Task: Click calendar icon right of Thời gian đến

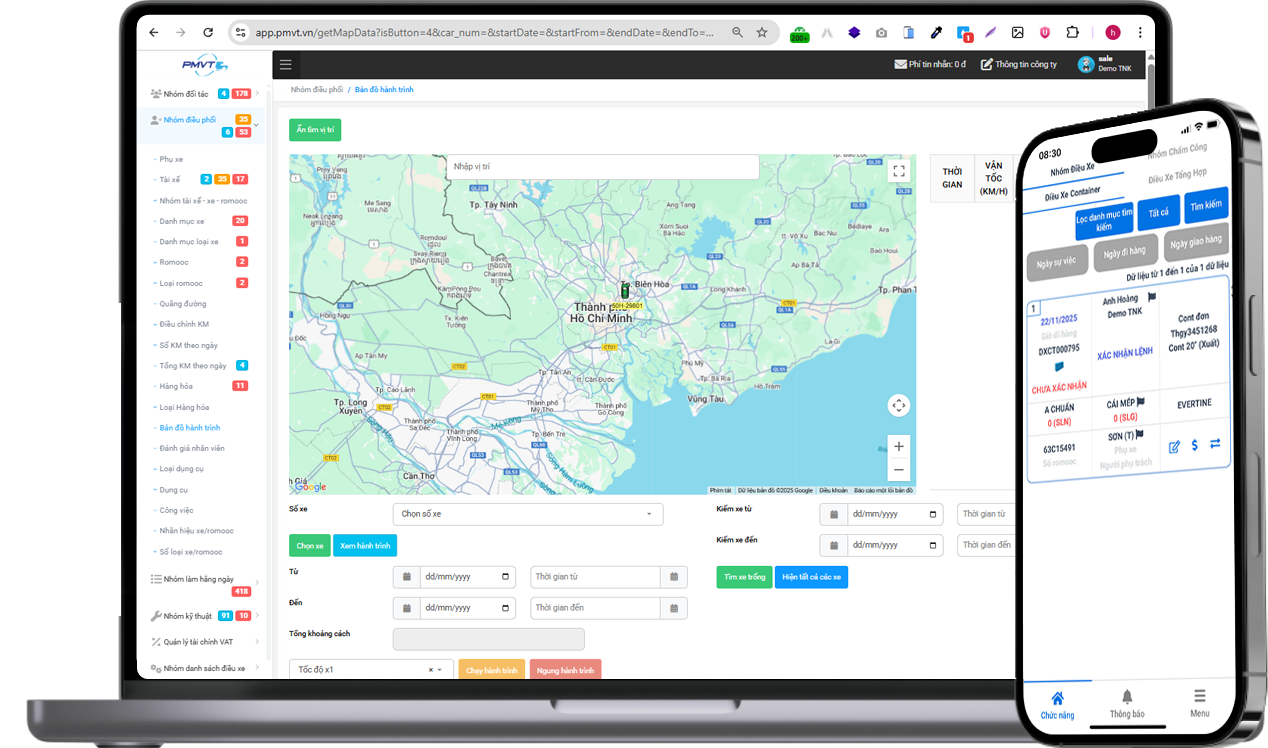Action: pos(674,608)
